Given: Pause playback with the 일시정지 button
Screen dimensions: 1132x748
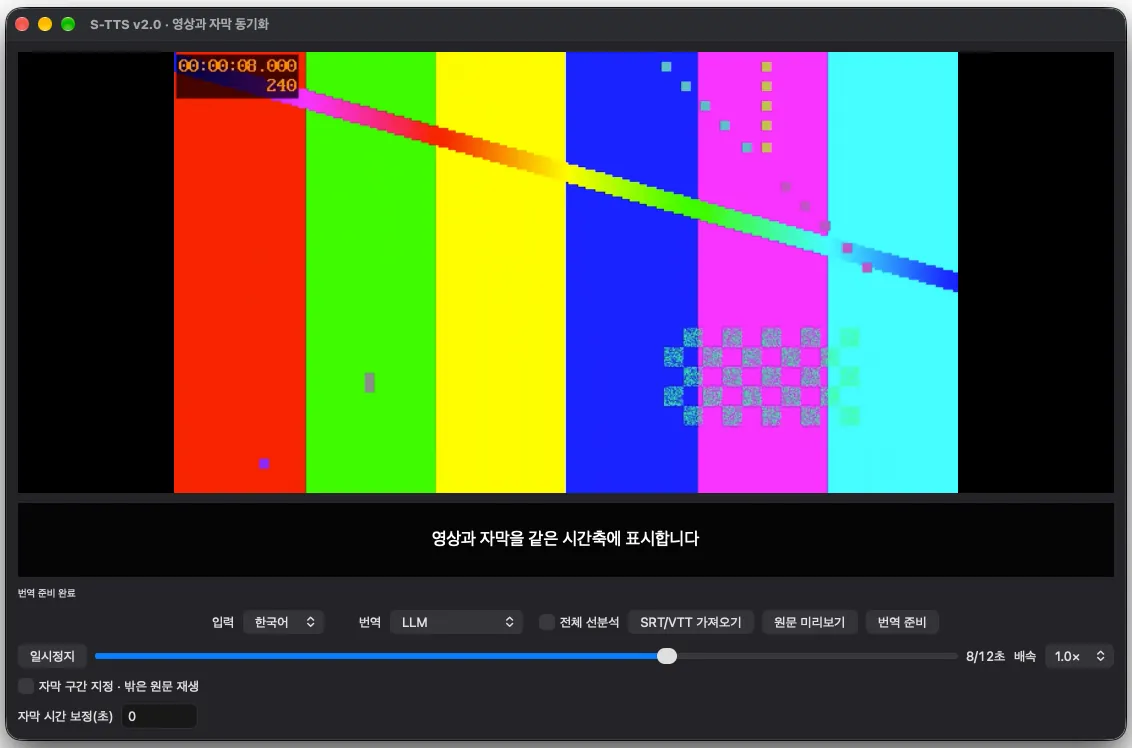Looking at the screenshot, I should [52, 656].
